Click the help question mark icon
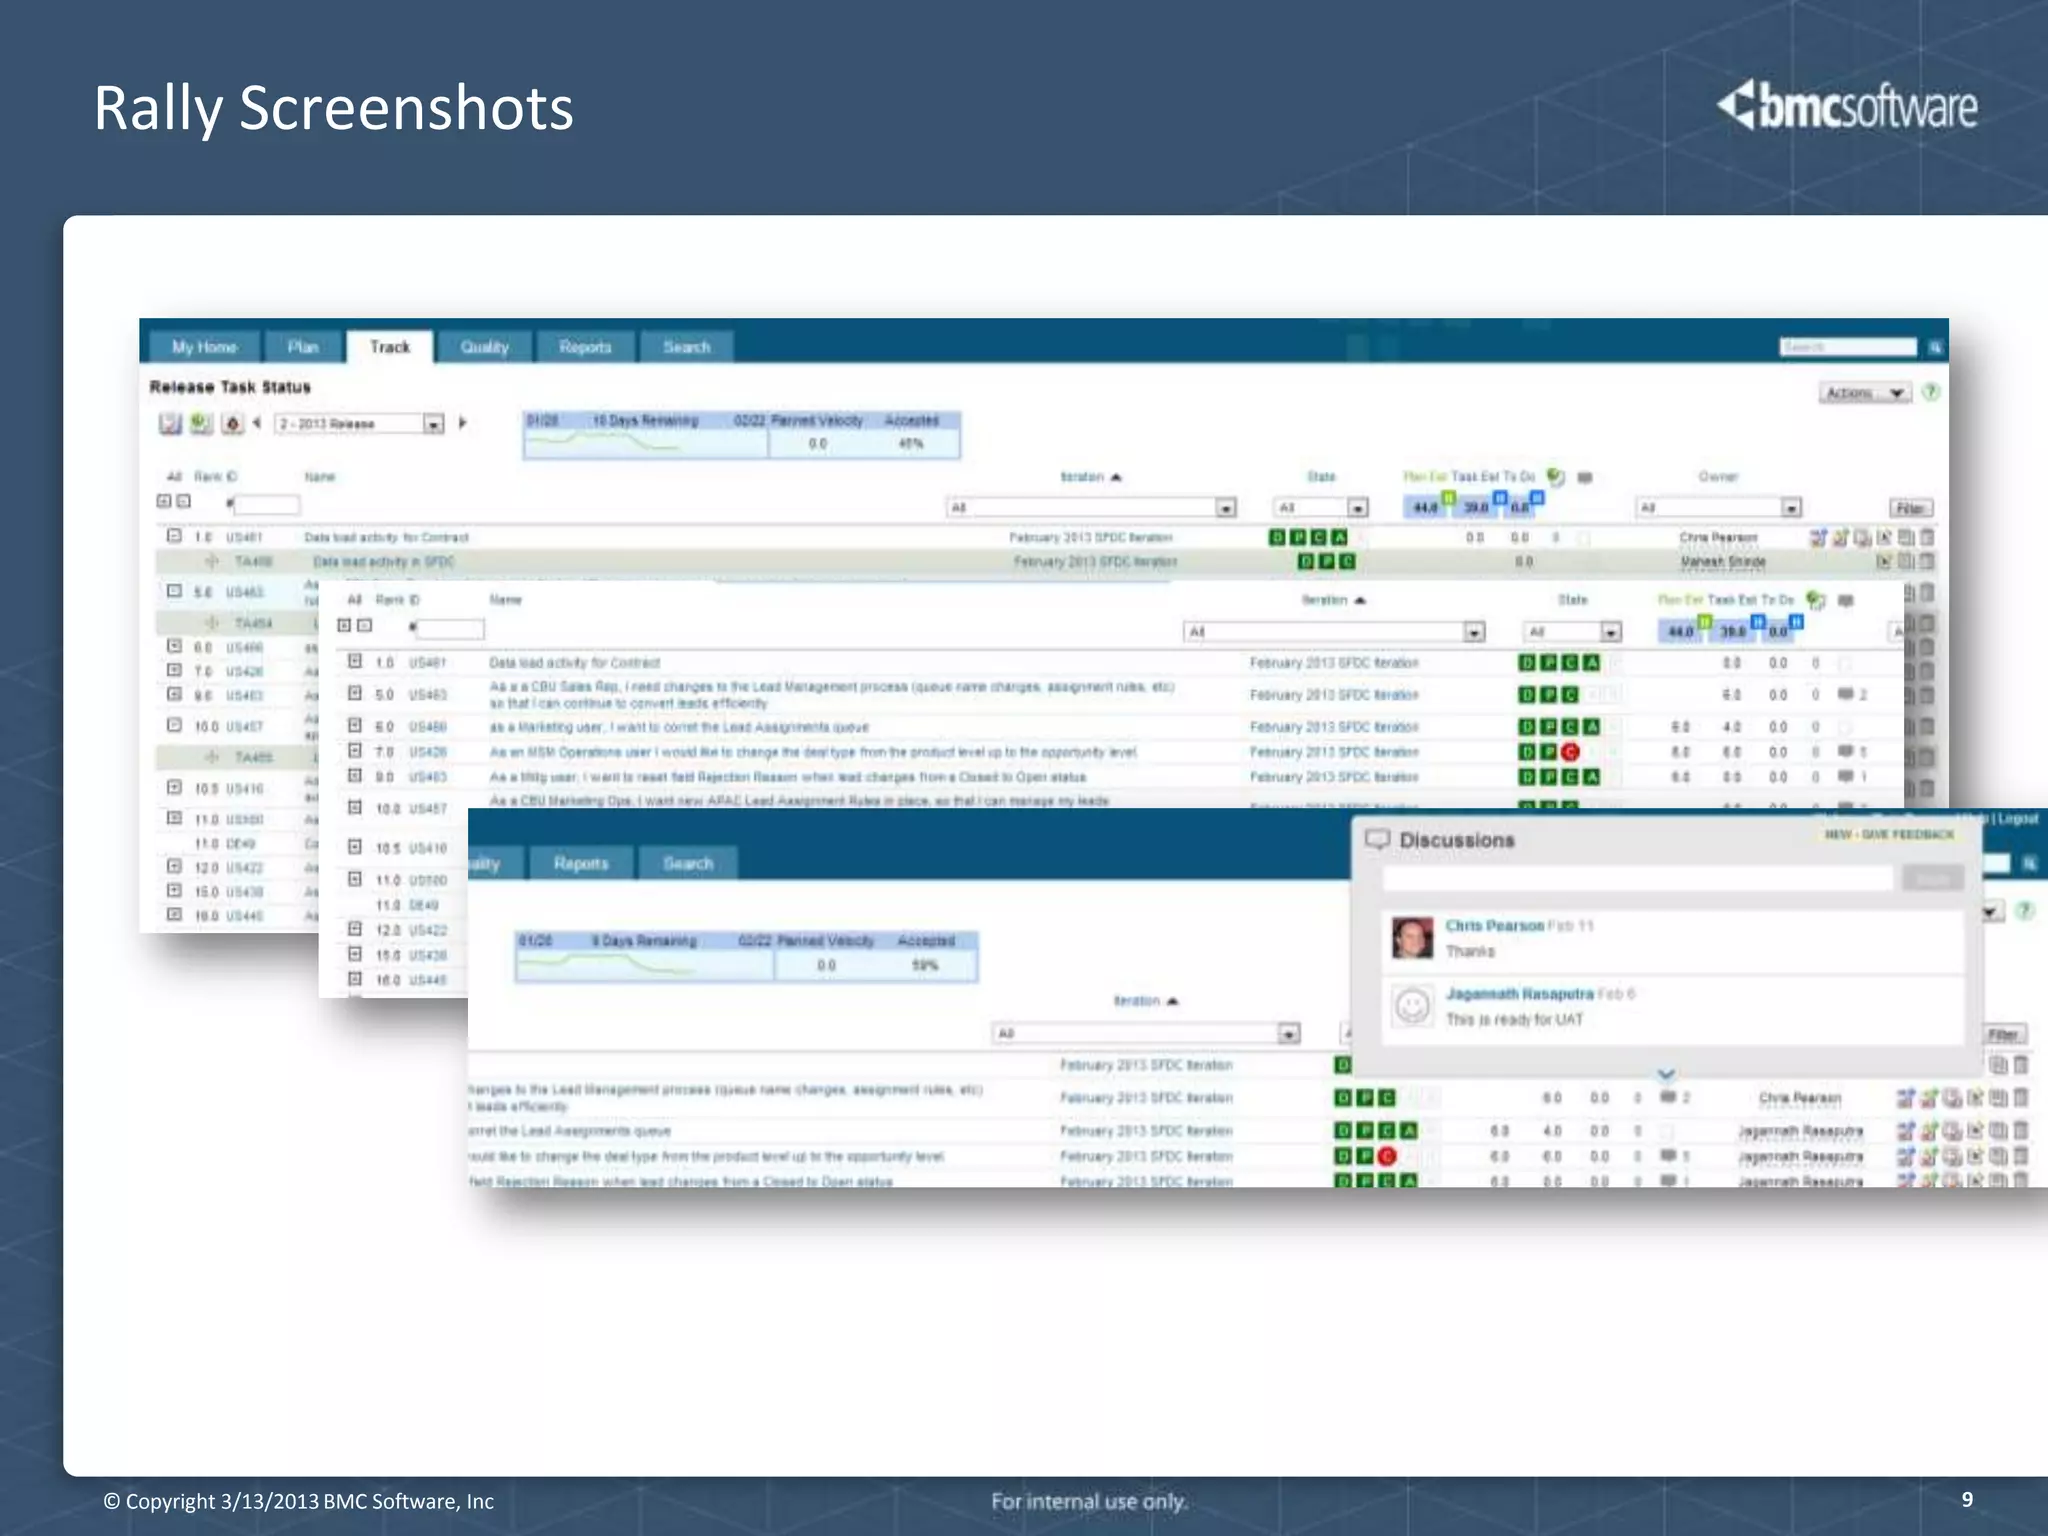The width and height of the screenshot is (2048, 1536). (1931, 392)
